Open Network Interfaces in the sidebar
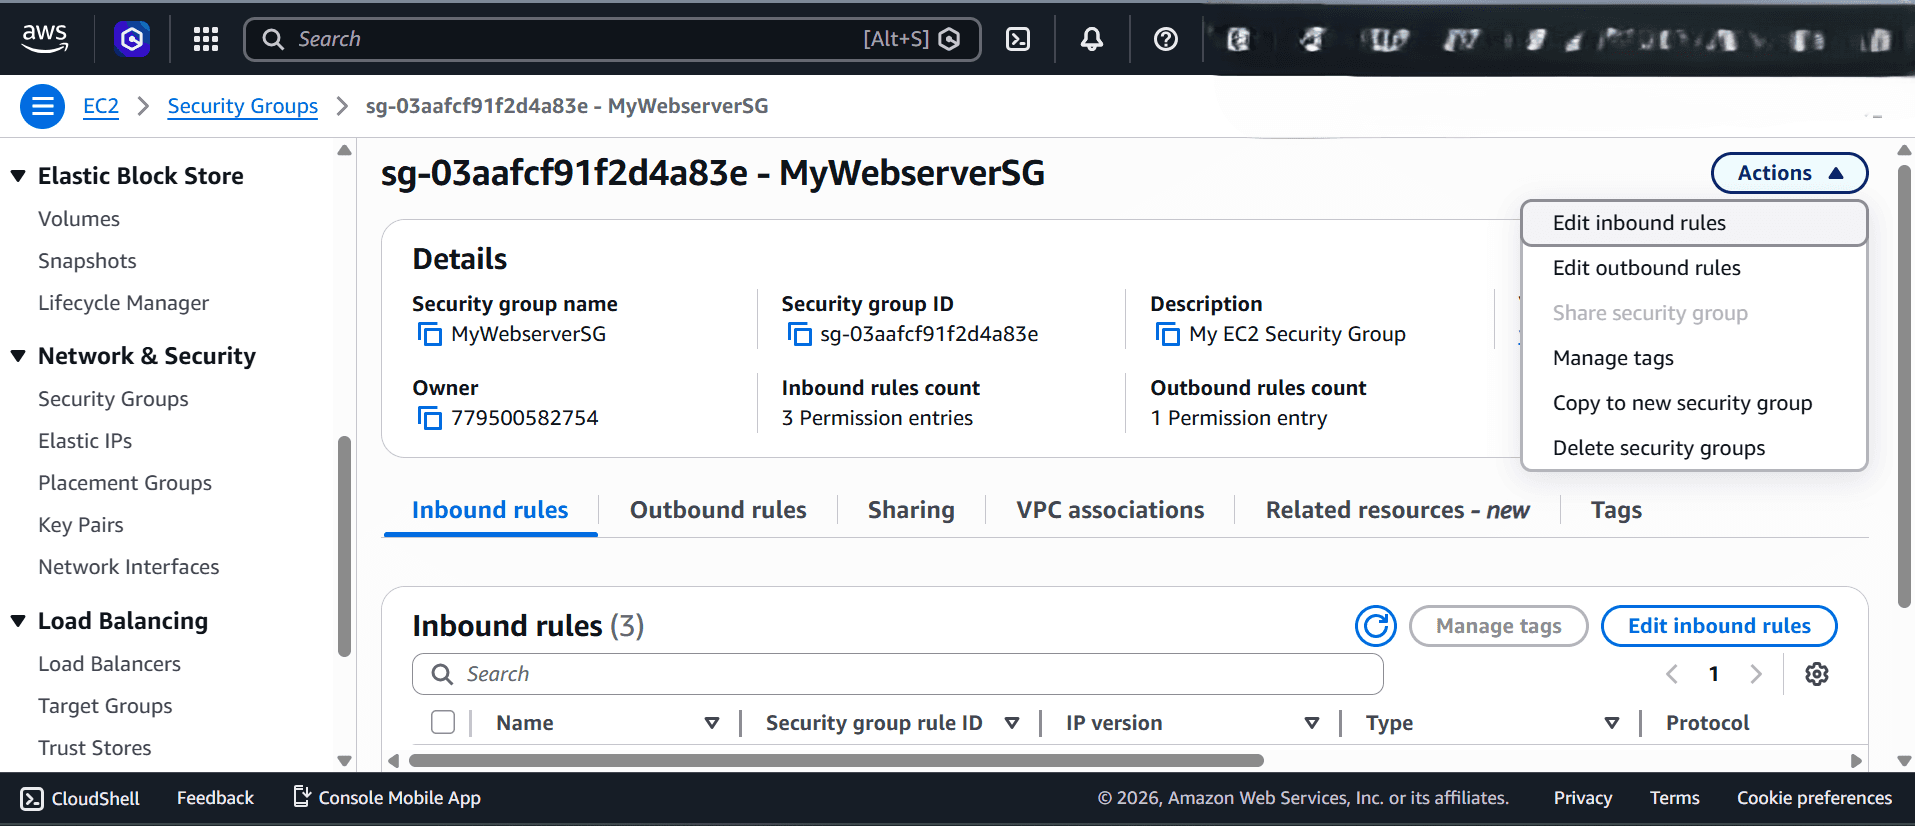 pos(129,567)
